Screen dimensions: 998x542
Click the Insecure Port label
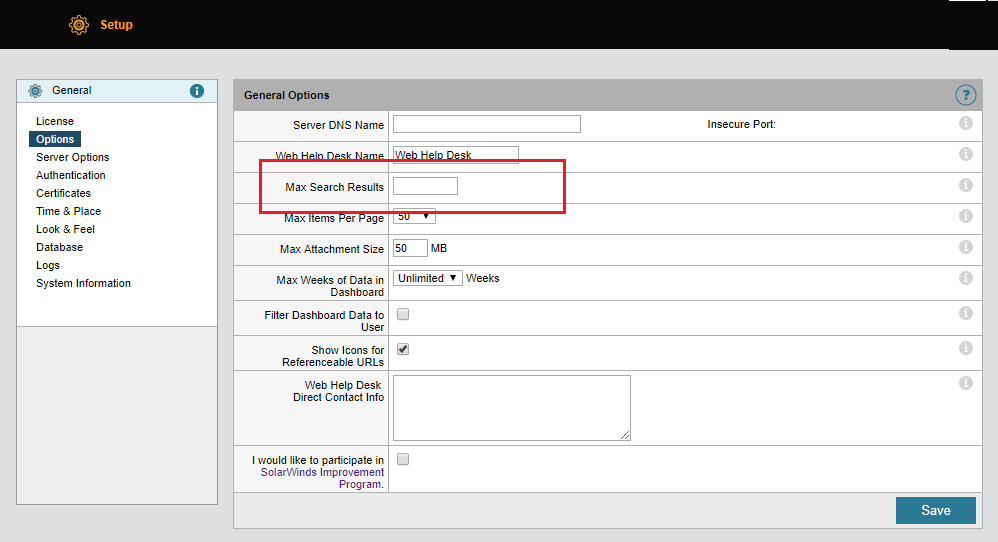(741, 124)
